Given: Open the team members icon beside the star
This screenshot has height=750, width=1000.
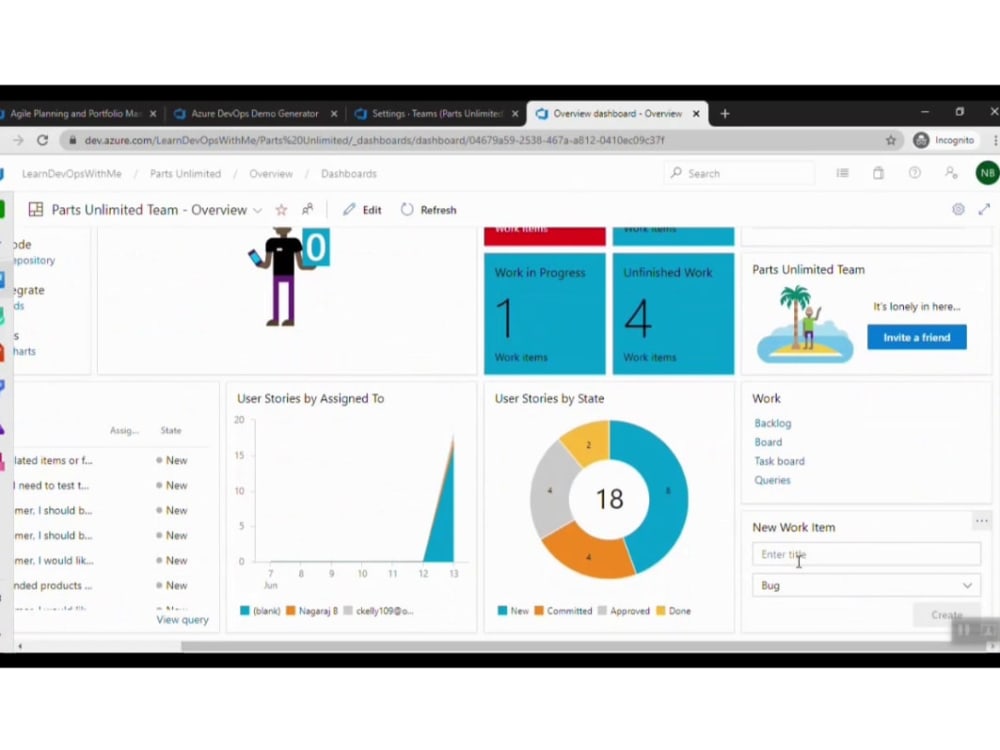Looking at the screenshot, I should coord(307,209).
